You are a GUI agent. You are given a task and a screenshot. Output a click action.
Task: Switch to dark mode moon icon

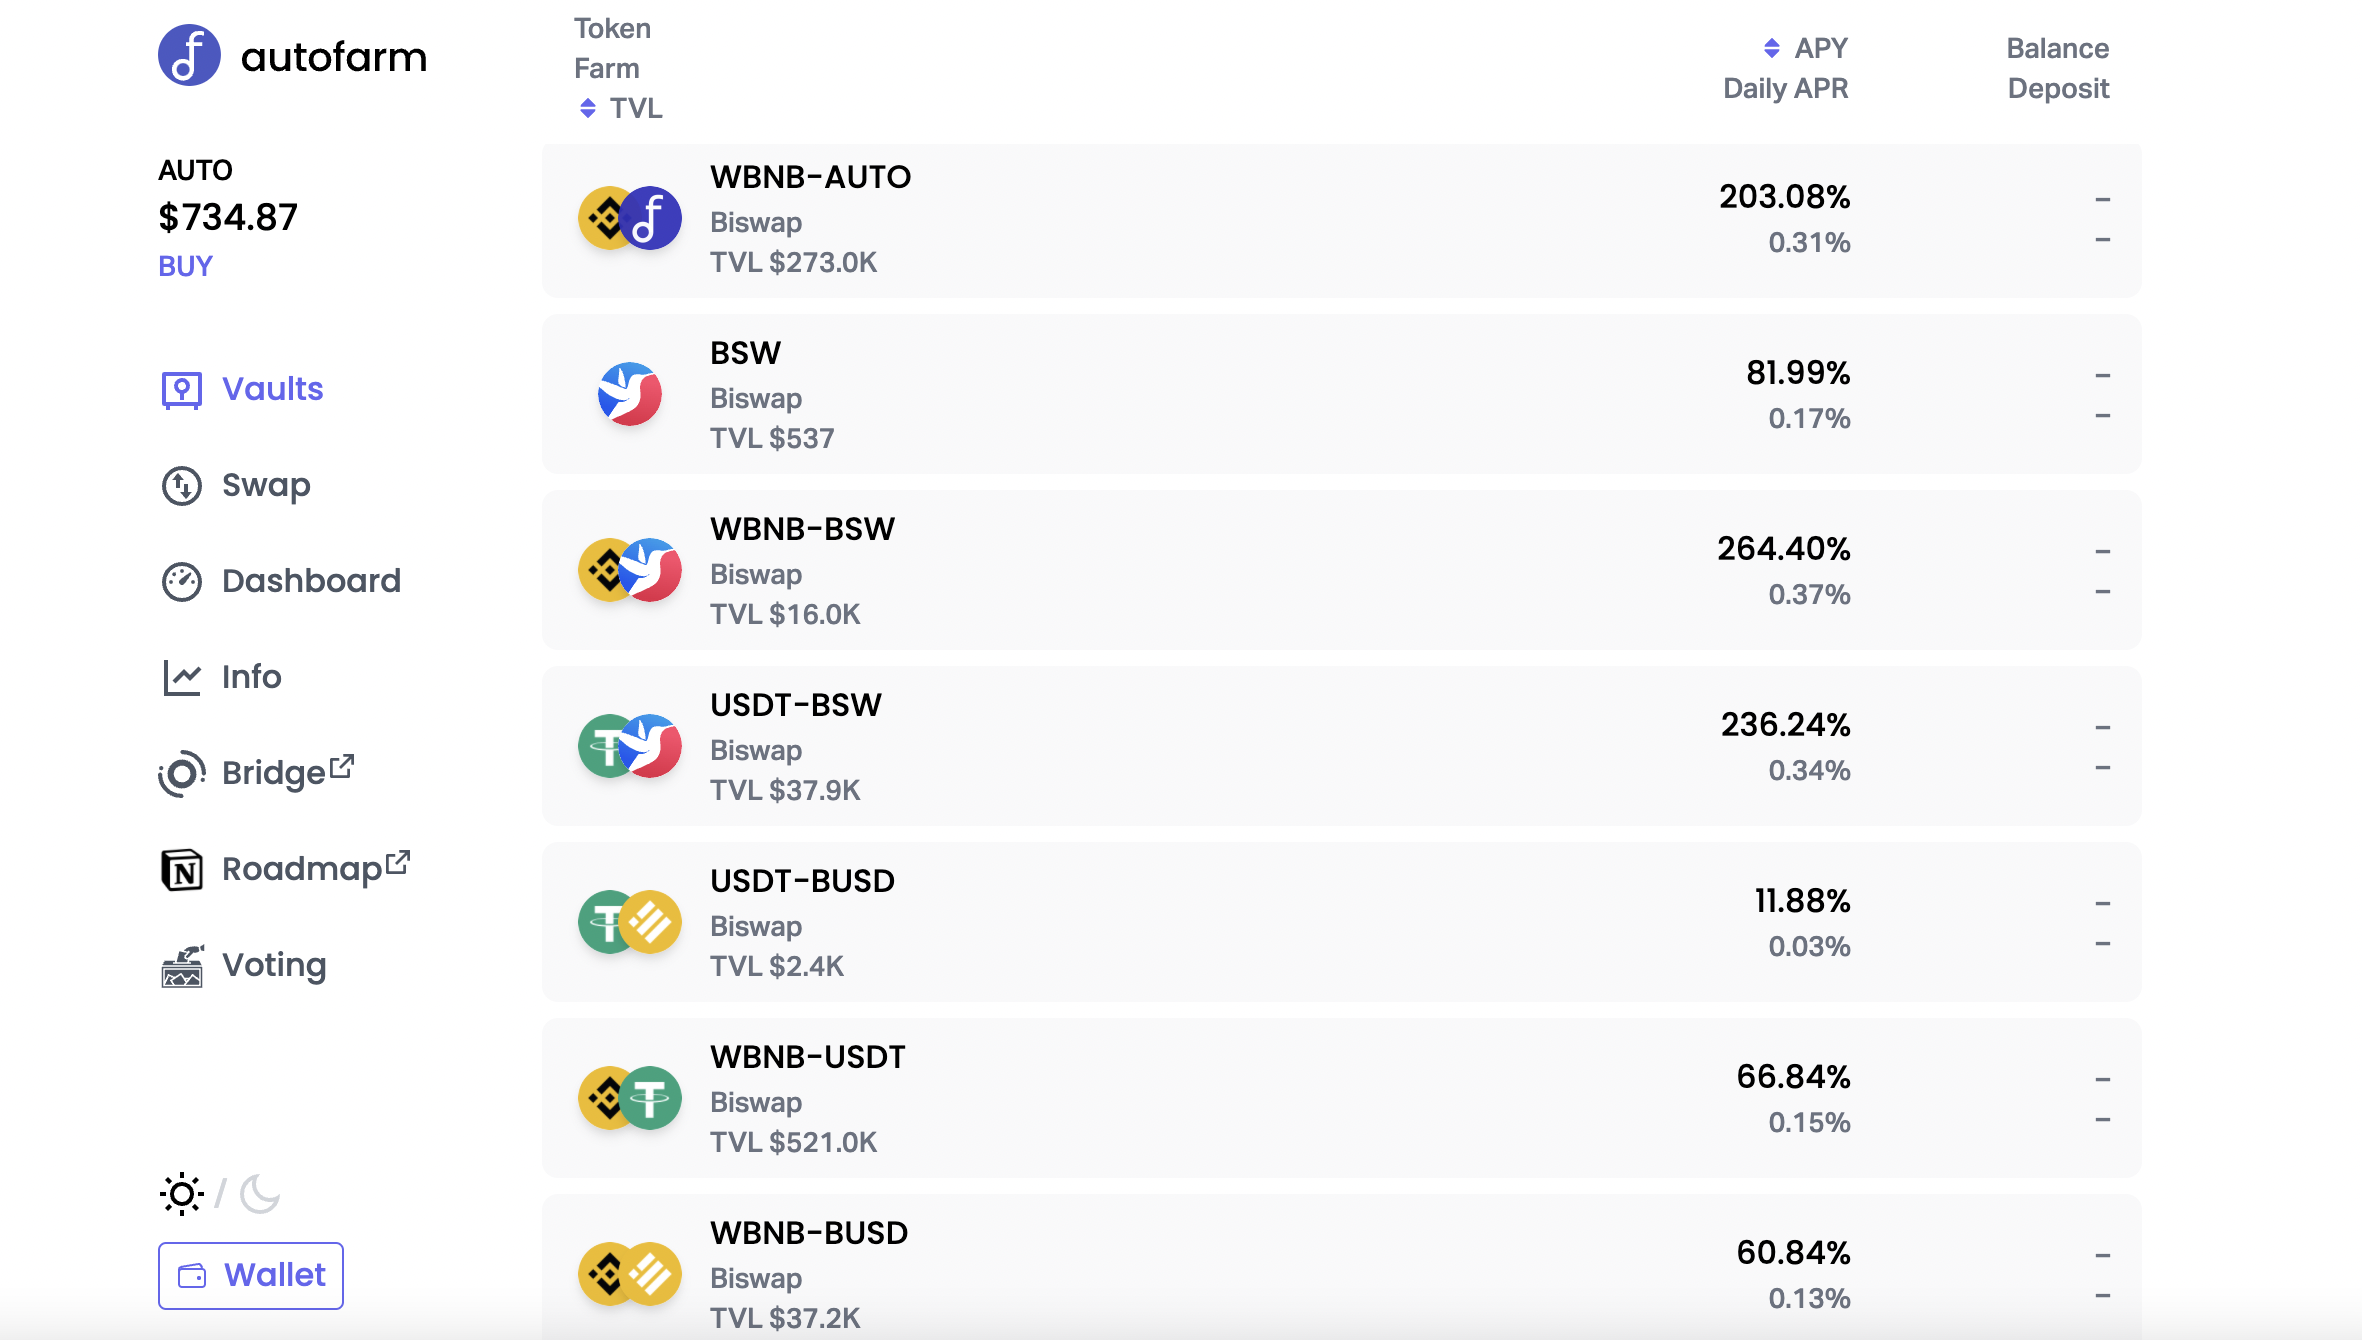coord(260,1193)
